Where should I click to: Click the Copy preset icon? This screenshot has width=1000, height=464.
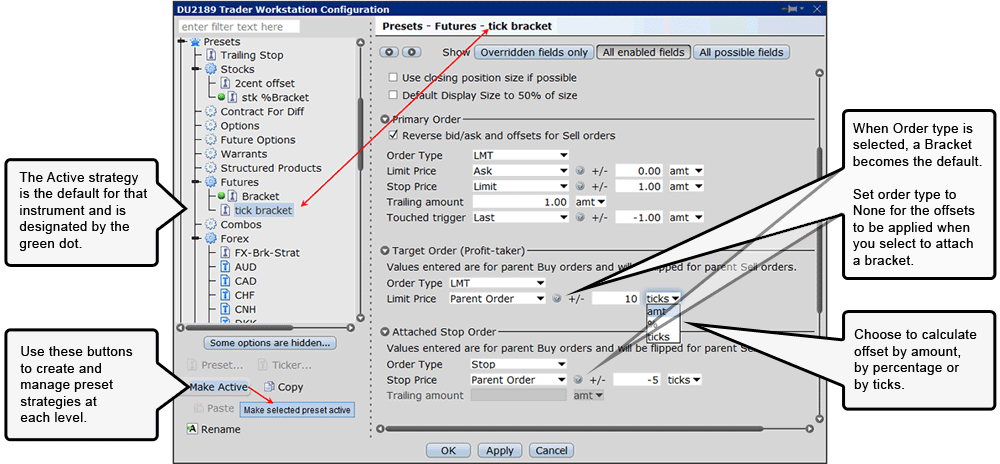pos(269,387)
